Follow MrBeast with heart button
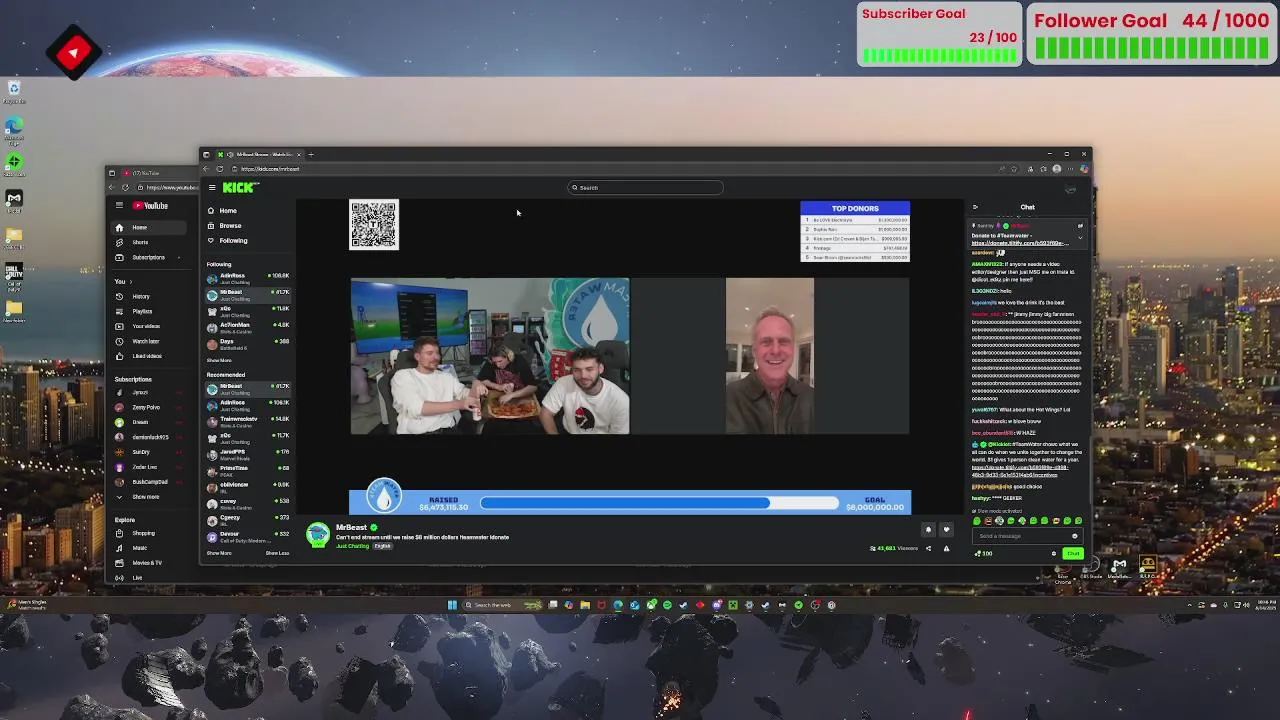The image size is (1280, 720). coord(946,530)
